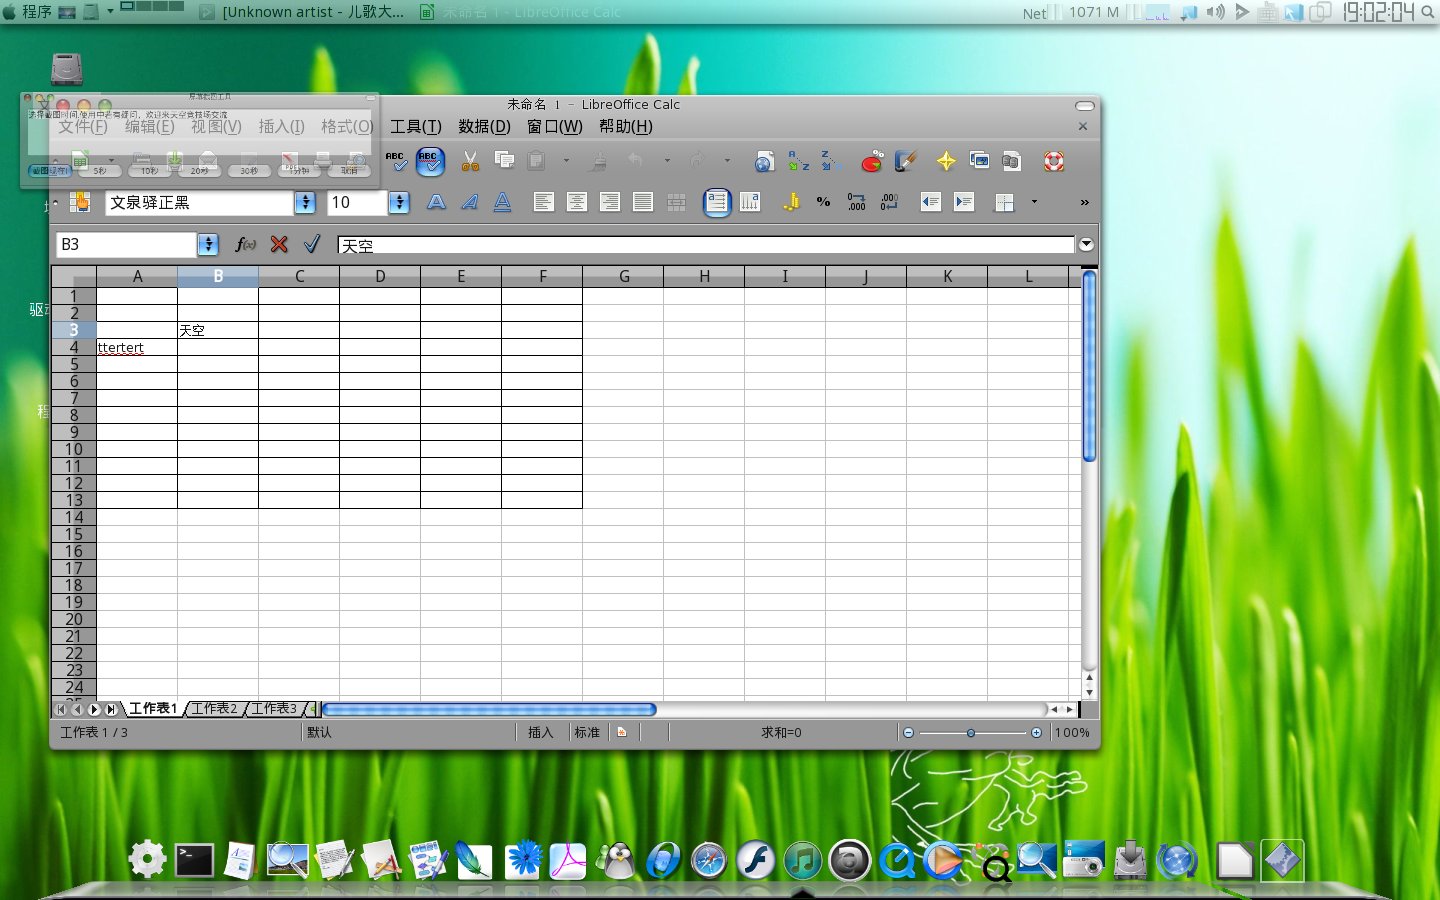Click in the formula input field
The height and width of the screenshot is (900, 1440).
pos(706,245)
